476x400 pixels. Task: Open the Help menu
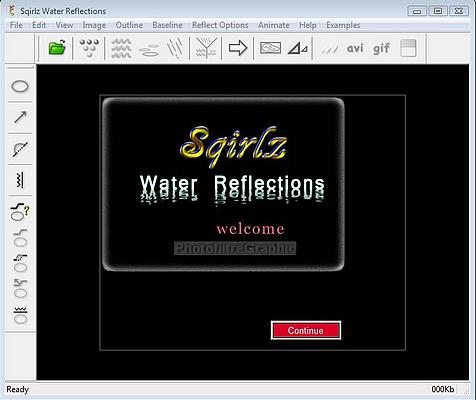308,25
